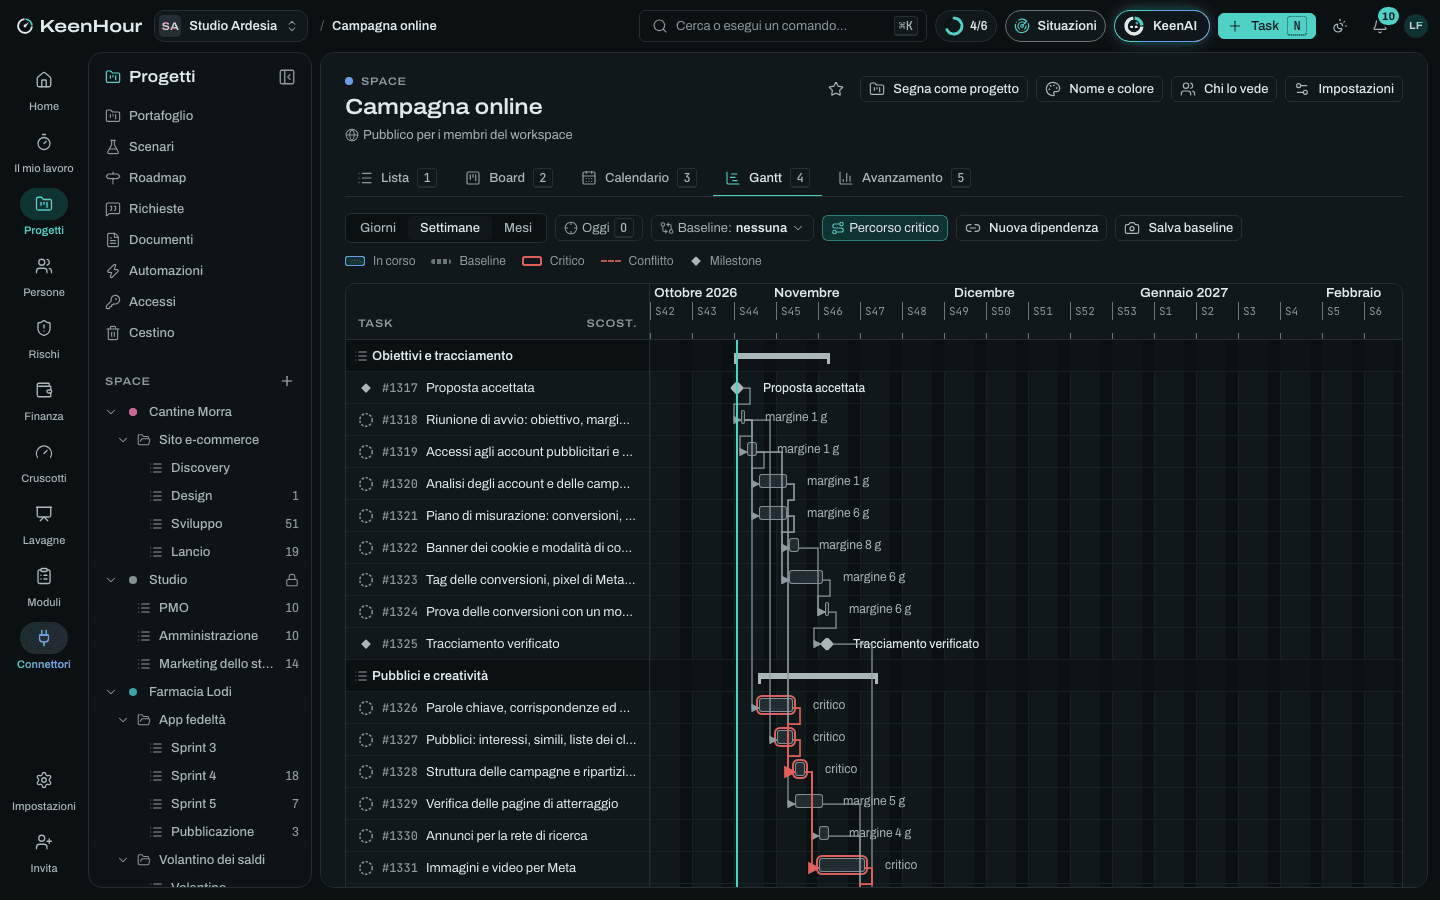
Task: Star Campagna online as favorite
Action: pos(836,89)
